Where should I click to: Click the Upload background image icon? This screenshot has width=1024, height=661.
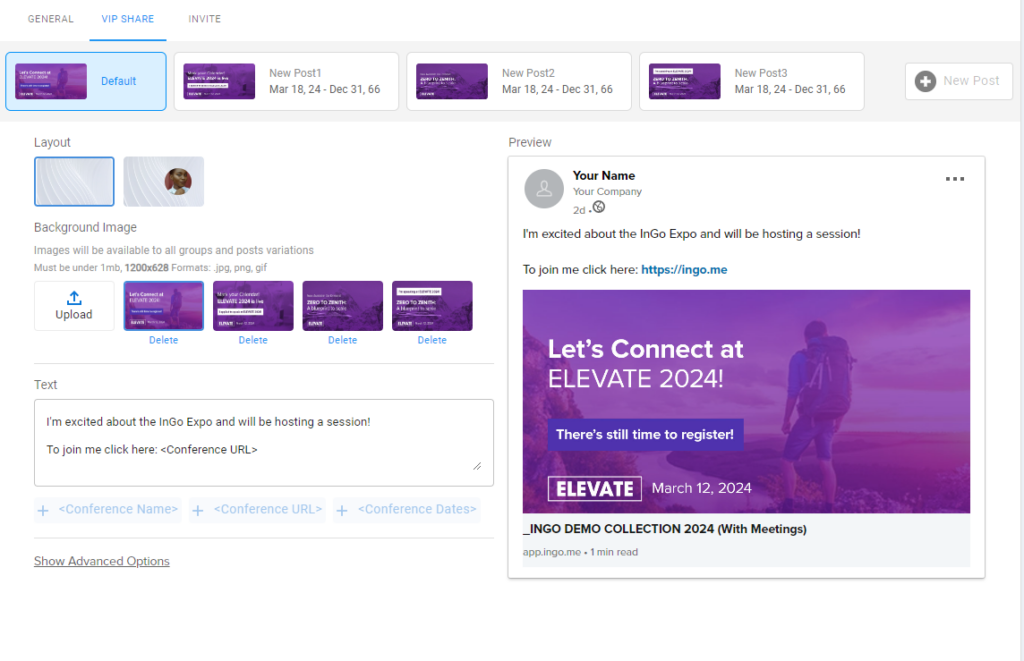(74, 298)
